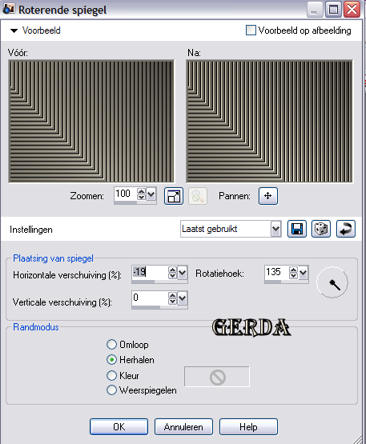Select the Omloop radio button
This screenshot has height=444, width=366.
coord(111,344)
